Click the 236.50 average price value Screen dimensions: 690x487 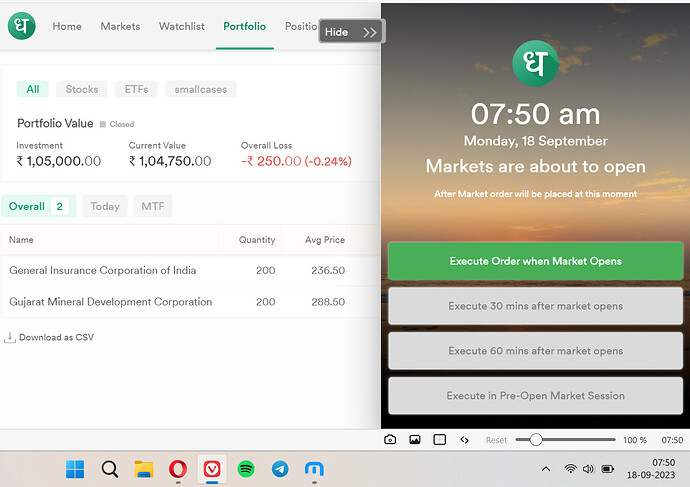pyautogui.click(x=328, y=270)
